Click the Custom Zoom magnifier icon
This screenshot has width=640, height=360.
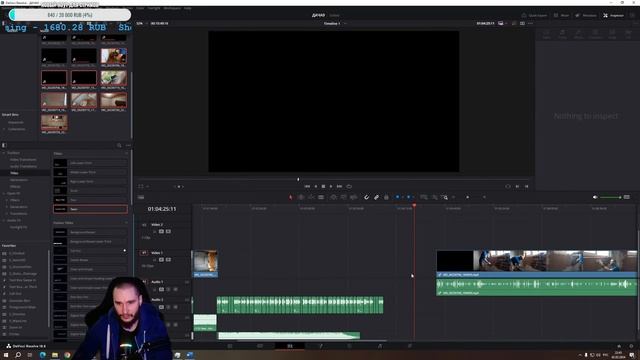coord(445,198)
